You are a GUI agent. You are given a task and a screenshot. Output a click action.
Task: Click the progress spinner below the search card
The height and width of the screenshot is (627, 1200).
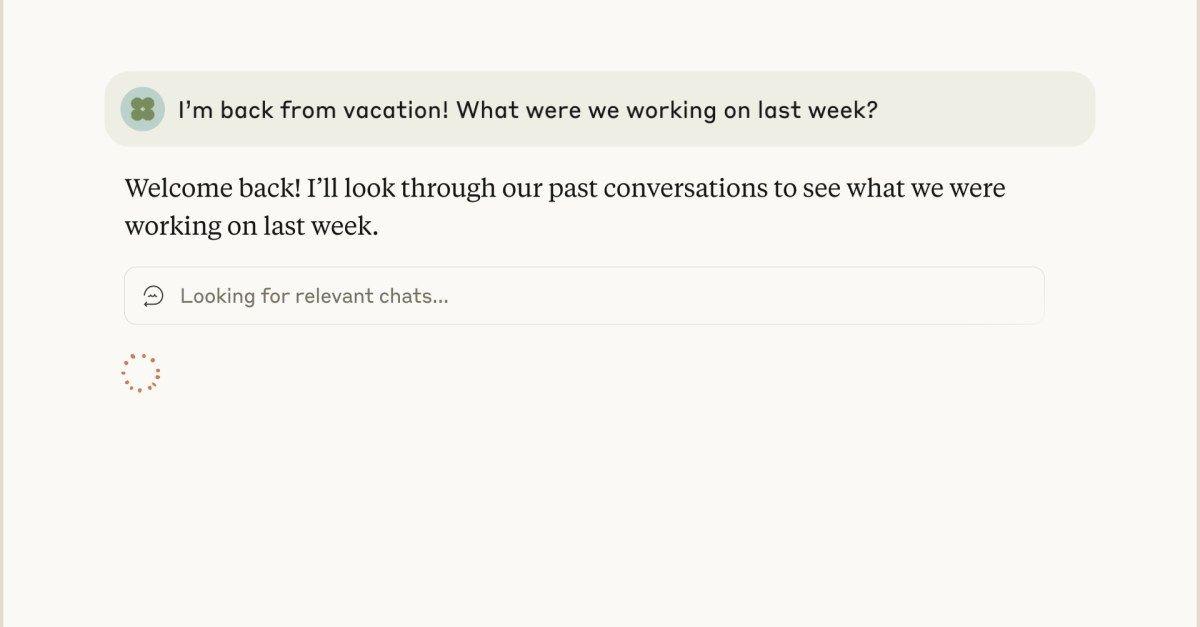[142, 371]
